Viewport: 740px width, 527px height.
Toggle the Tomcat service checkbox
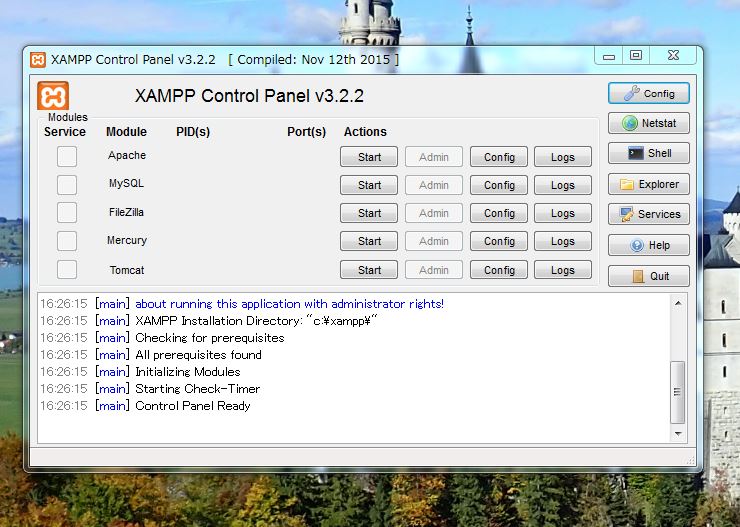66,270
